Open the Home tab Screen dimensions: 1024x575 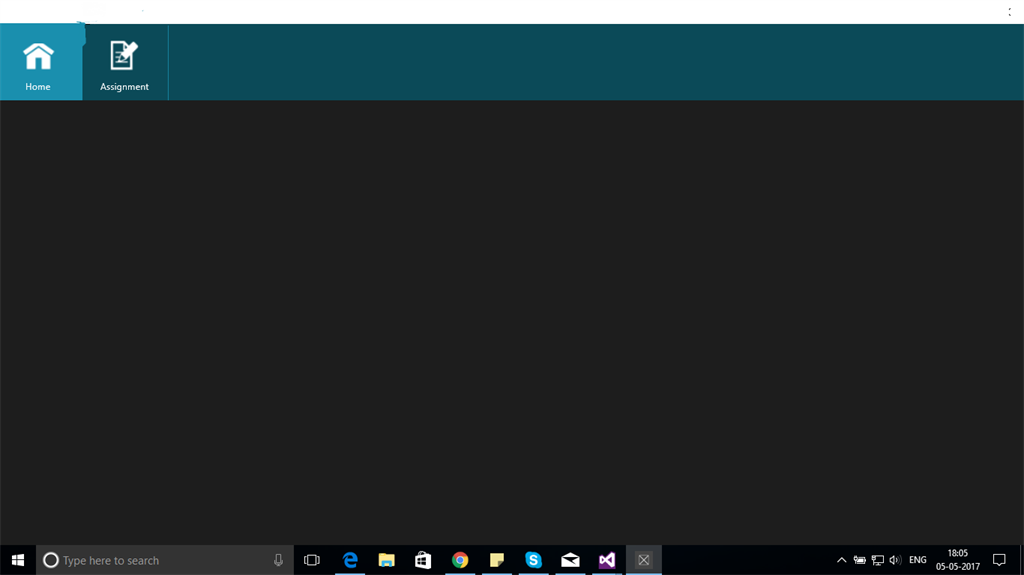point(41,62)
